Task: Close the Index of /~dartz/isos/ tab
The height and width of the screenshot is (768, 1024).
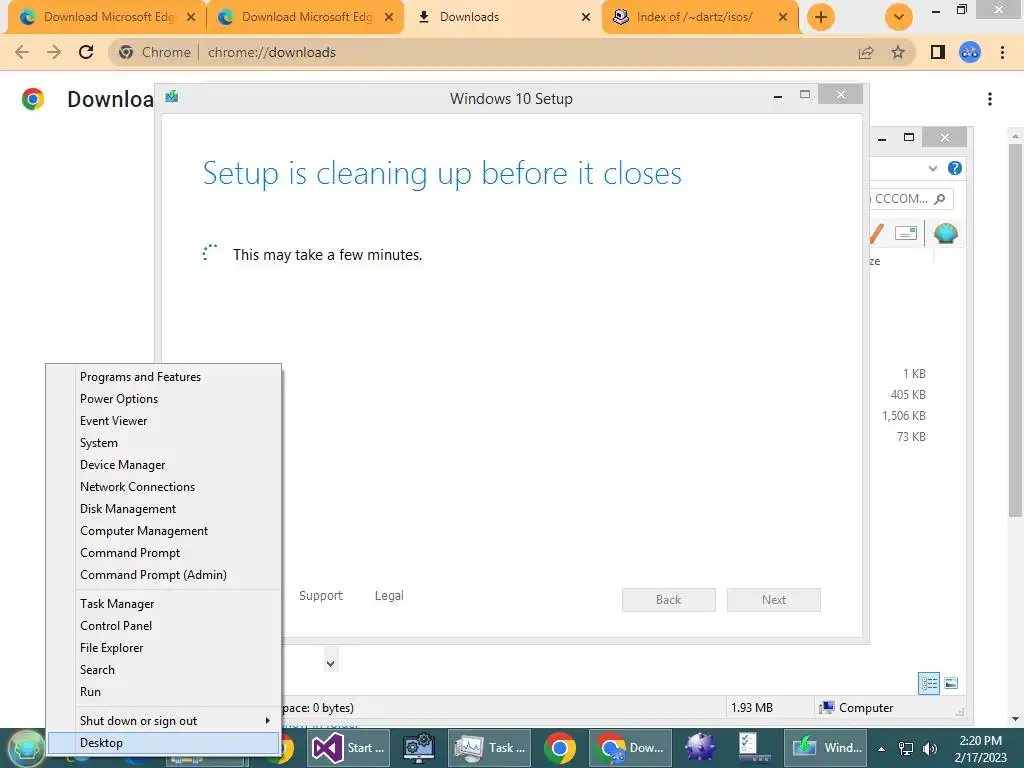Action: [783, 17]
